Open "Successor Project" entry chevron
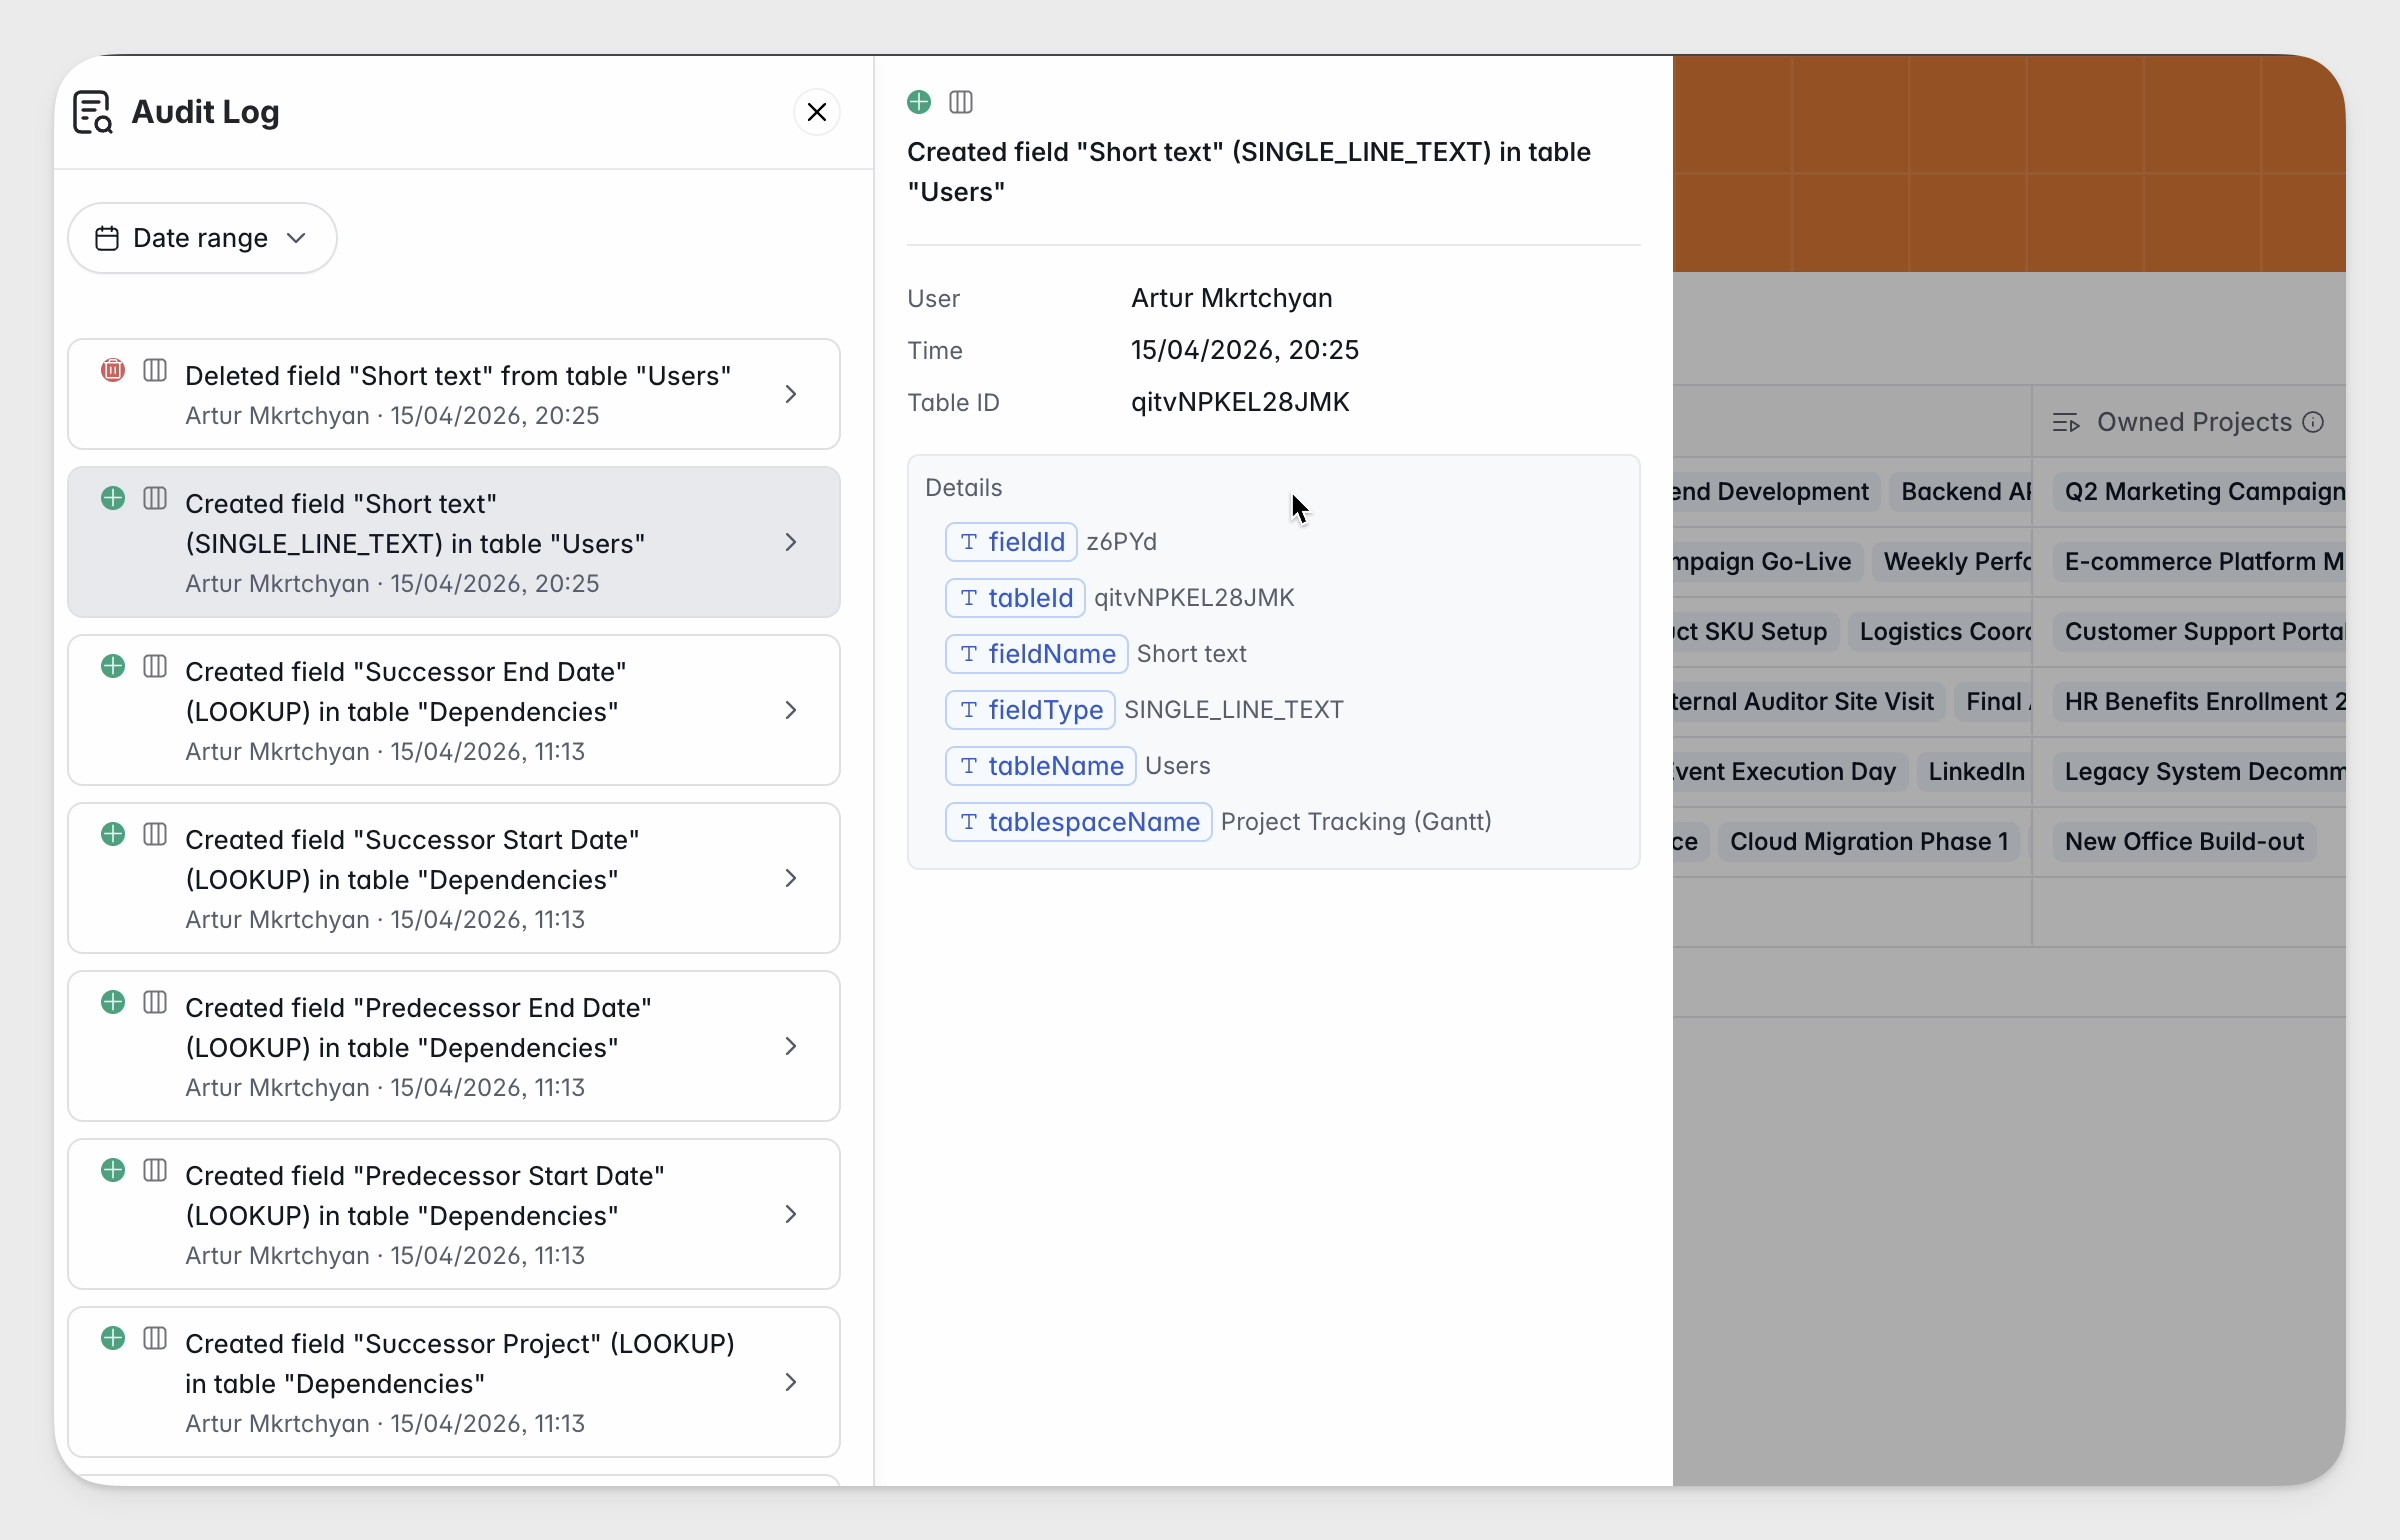Screen dimensions: 2400x1540 791,1382
